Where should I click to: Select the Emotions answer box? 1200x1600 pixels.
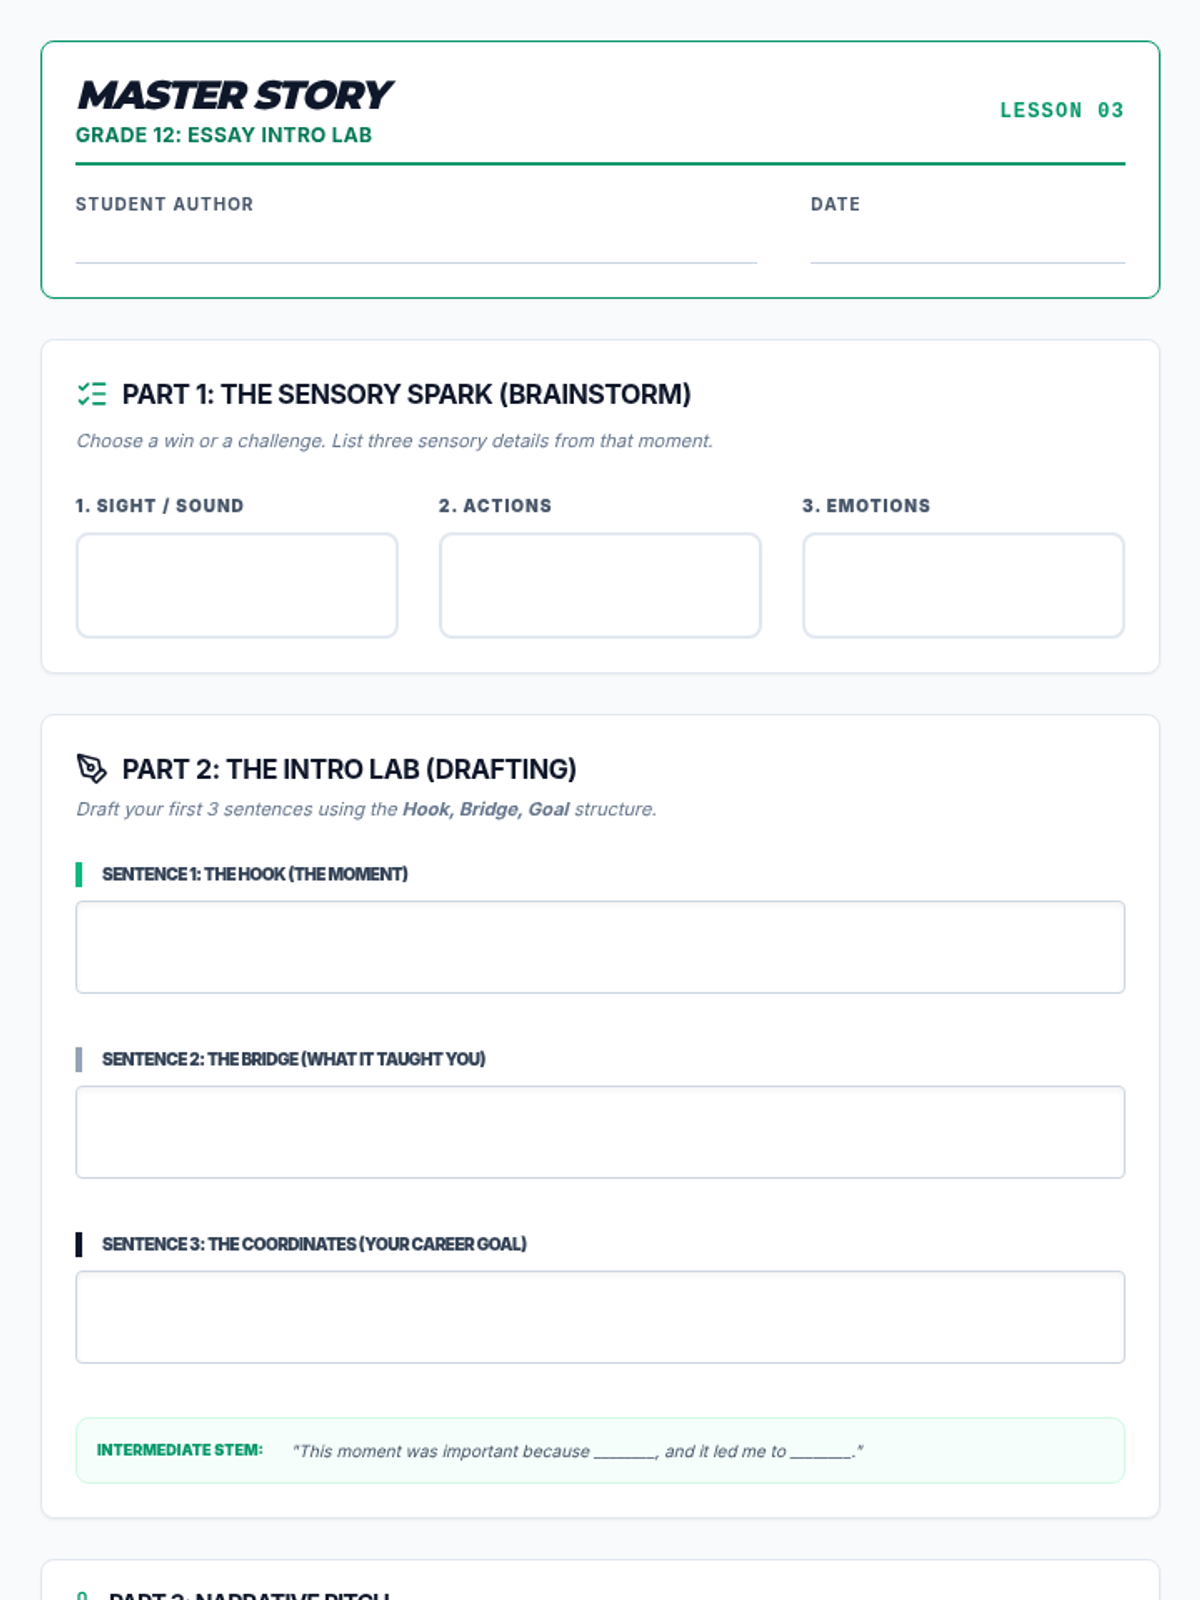click(964, 585)
